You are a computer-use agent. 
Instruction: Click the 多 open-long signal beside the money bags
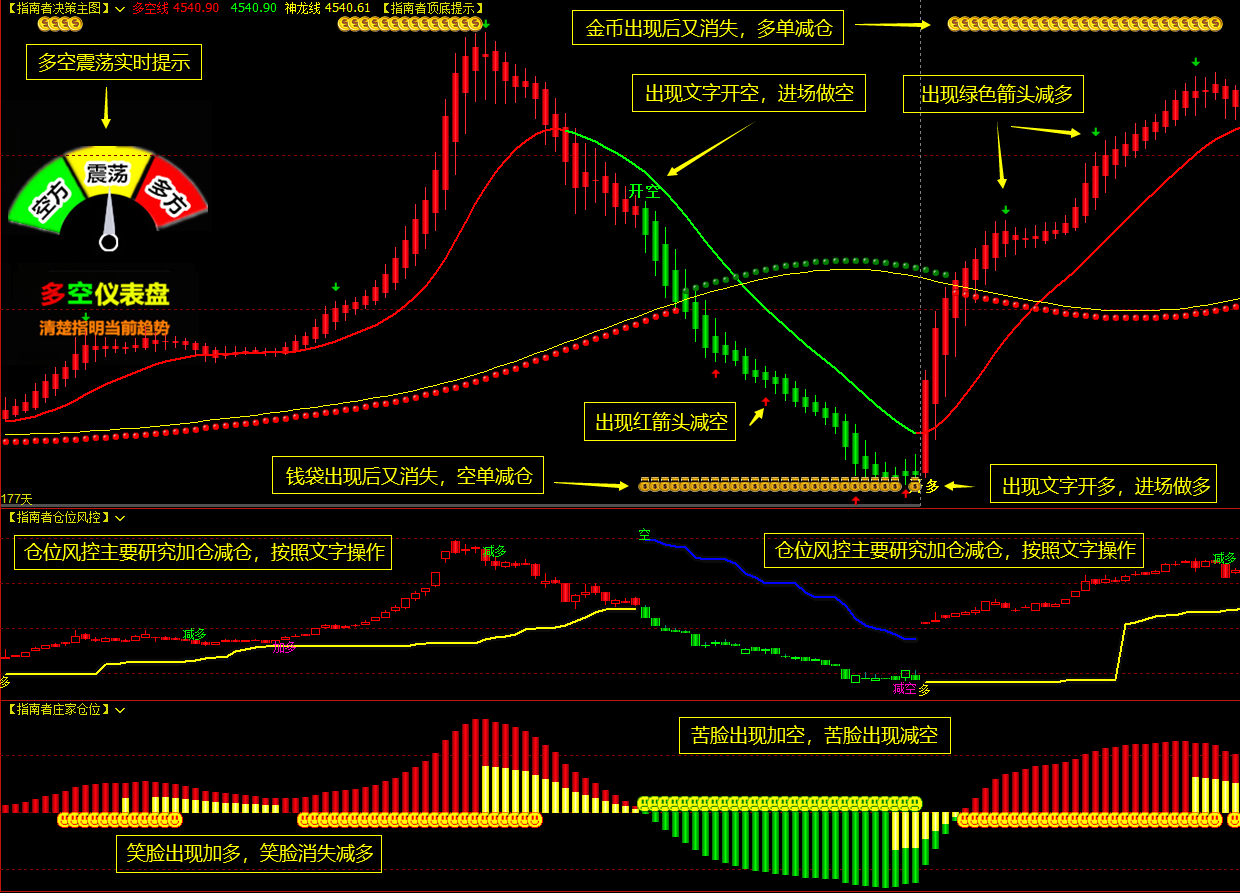932,486
